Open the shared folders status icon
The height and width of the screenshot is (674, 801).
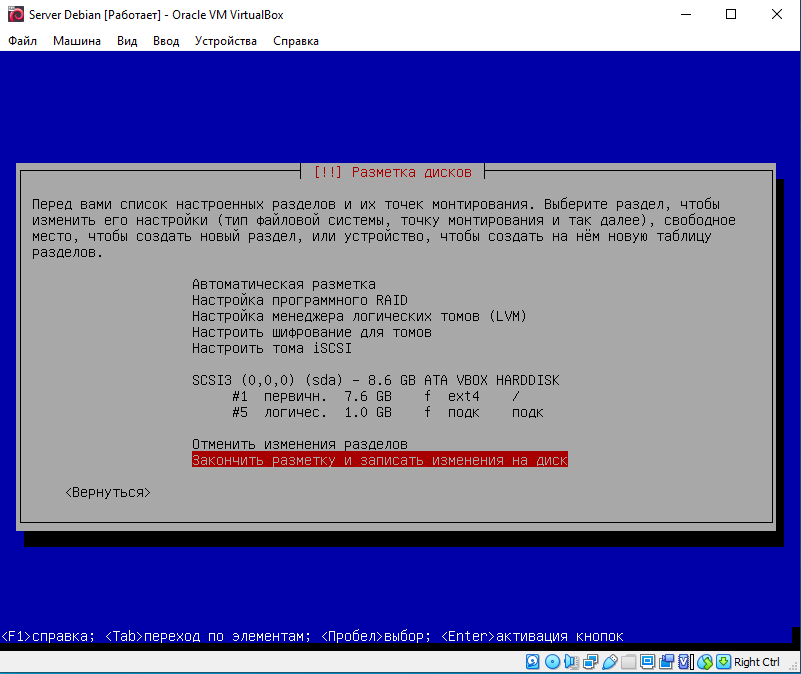628,662
